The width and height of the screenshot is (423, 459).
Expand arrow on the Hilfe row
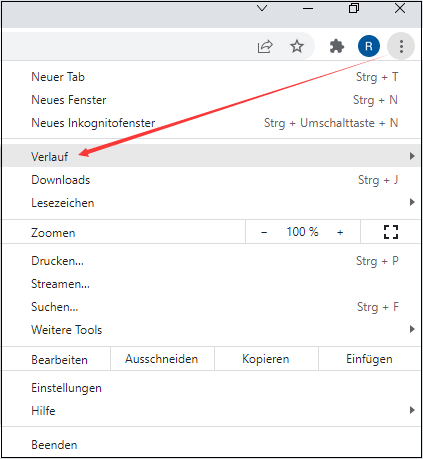click(412, 410)
